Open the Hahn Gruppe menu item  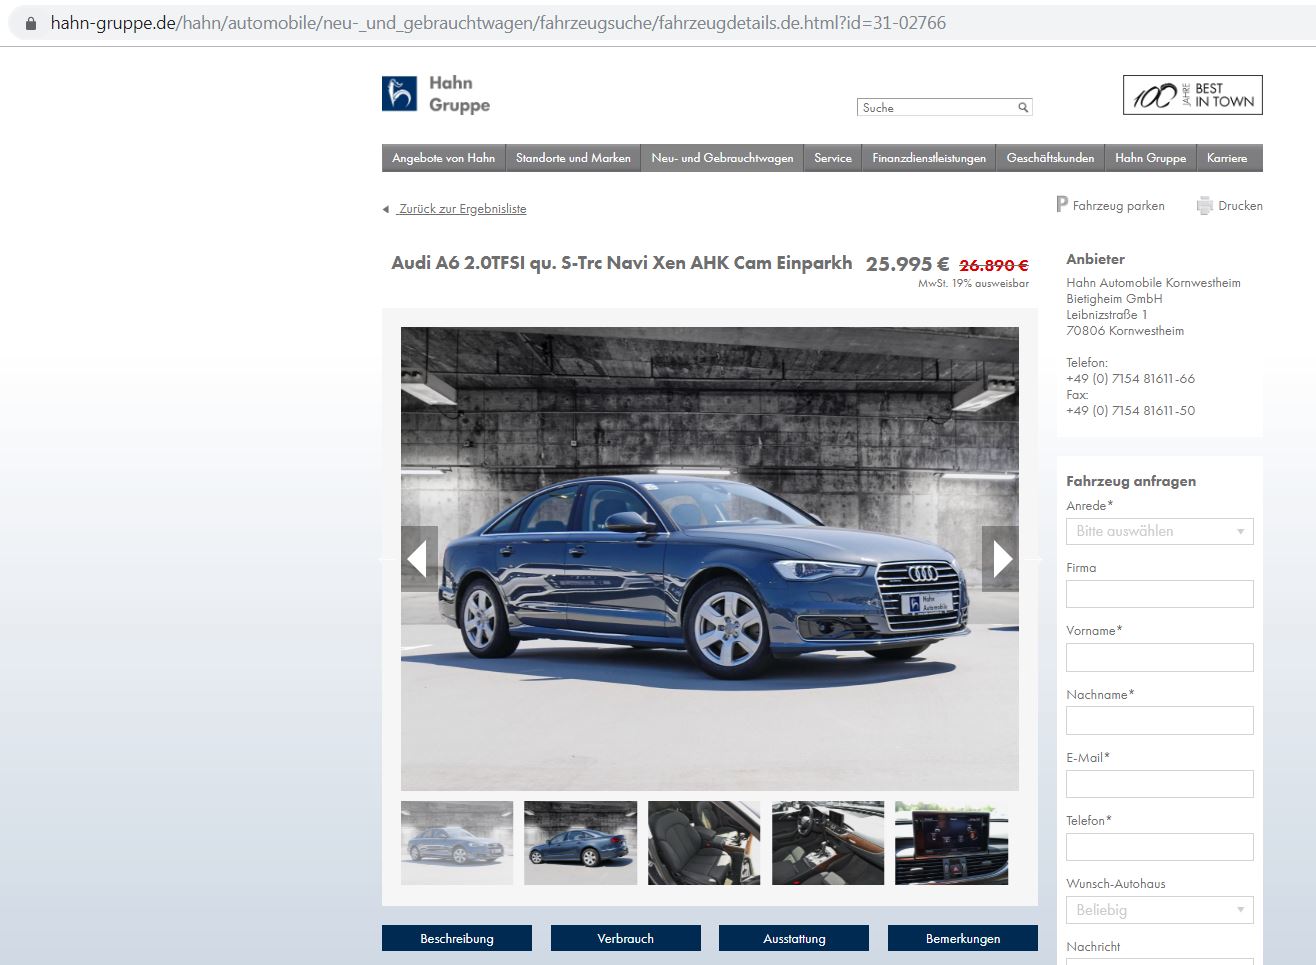click(x=1150, y=158)
